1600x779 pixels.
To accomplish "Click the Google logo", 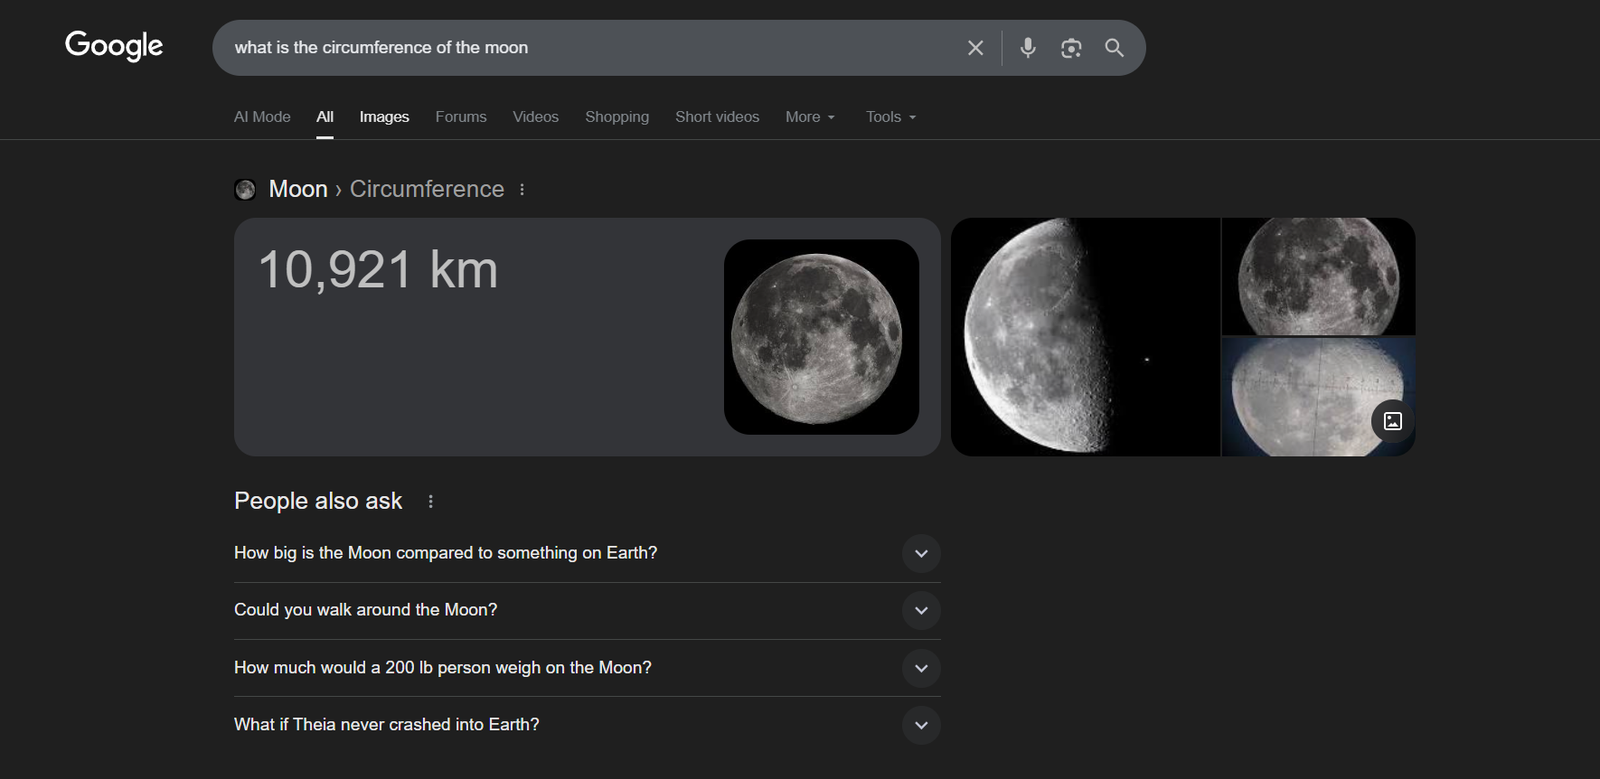I will click(114, 46).
